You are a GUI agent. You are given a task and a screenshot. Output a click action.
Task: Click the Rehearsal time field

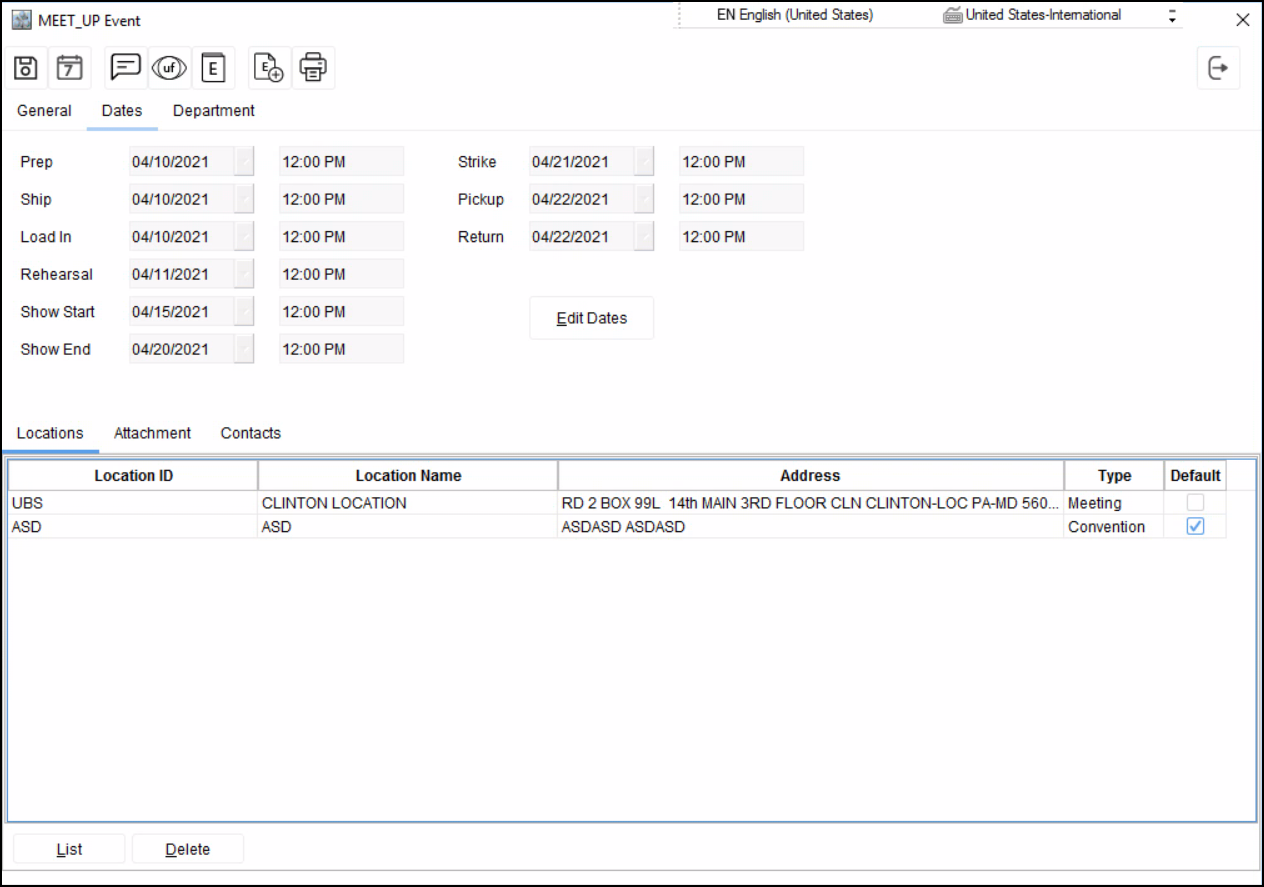pyautogui.click(x=341, y=274)
